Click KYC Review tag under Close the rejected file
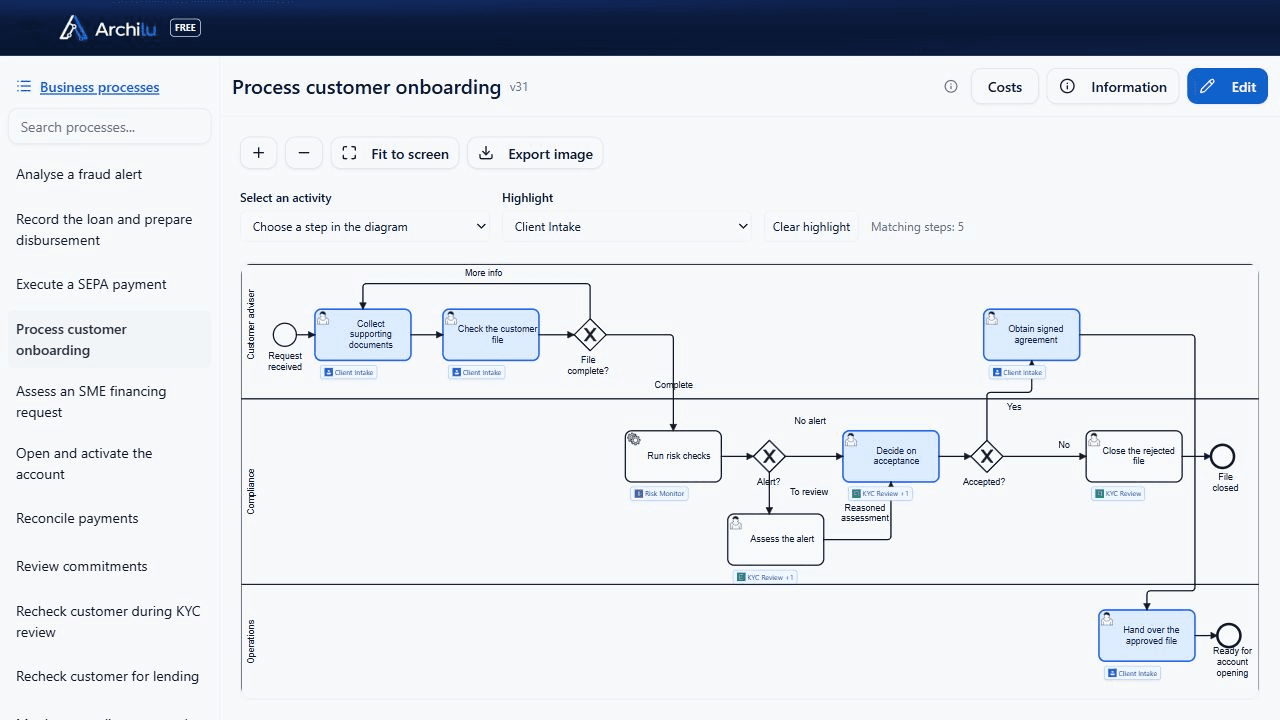 [x=1119, y=494]
